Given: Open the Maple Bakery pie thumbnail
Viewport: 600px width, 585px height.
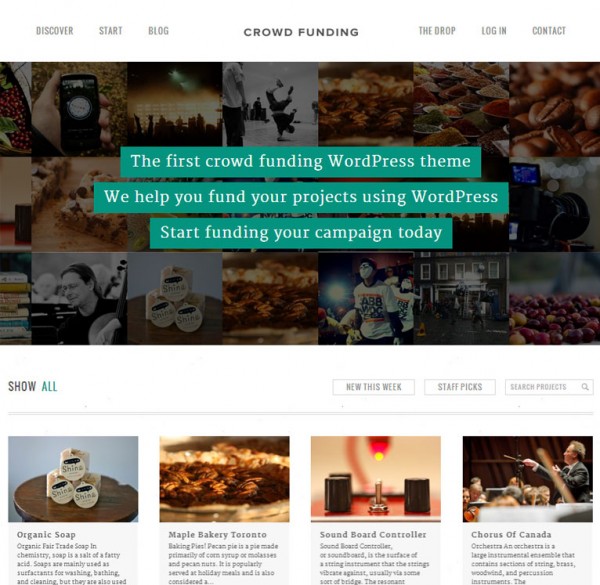Looking at the screenshot, I should click(x=225, y=479).
